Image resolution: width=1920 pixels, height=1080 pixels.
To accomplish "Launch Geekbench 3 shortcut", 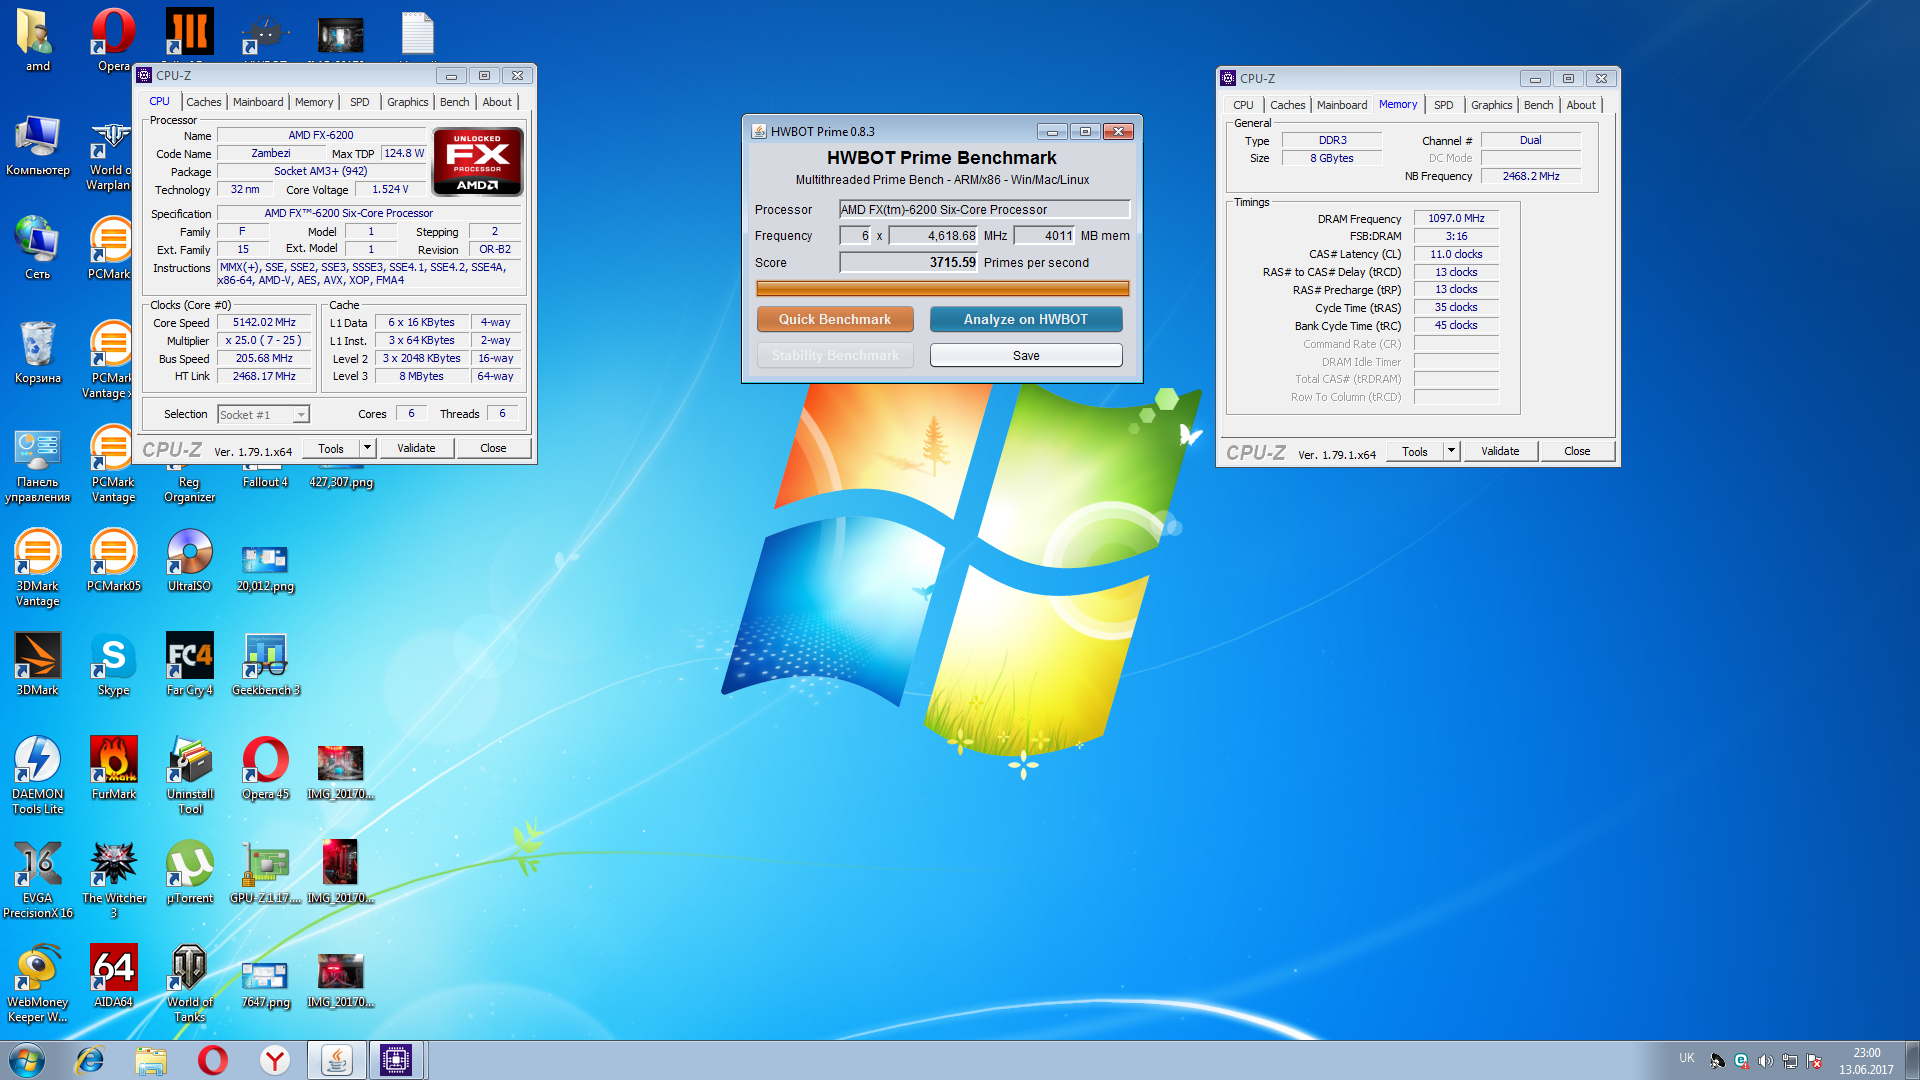I will click(x=265, y=664).
